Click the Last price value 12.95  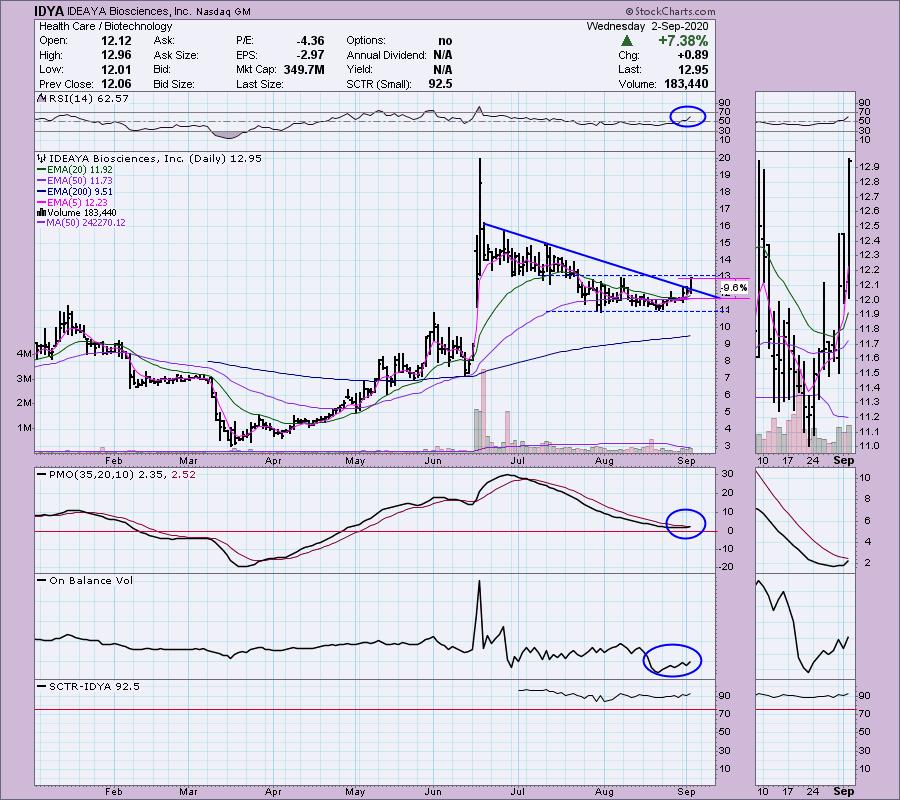[x=693, y=69]
